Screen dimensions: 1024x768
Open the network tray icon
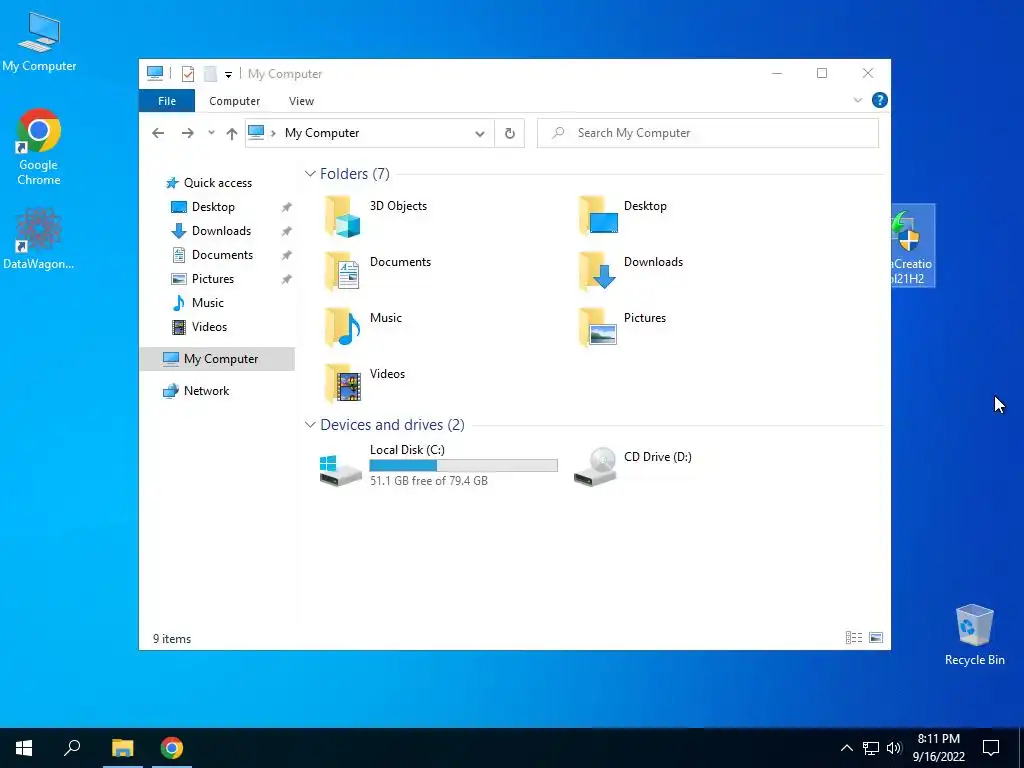[x=871, y=748]
